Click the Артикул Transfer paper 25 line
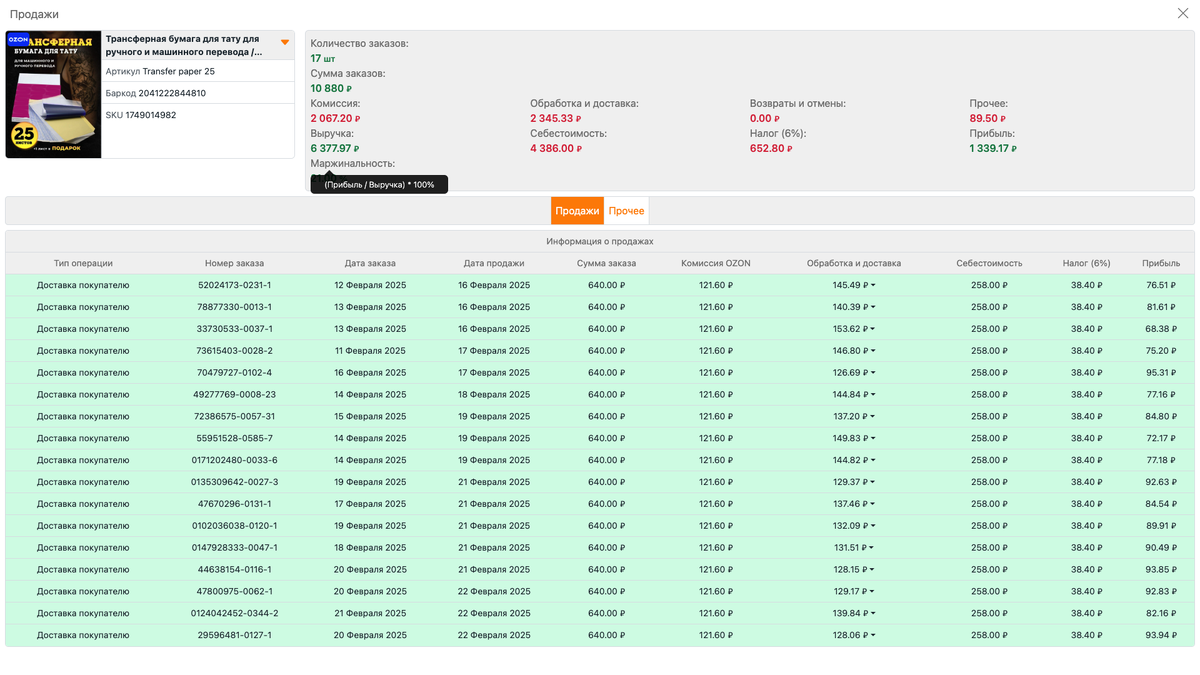The width and height of the screenshot is (1200, 675). pyautogui.click(x=160, y=71)
